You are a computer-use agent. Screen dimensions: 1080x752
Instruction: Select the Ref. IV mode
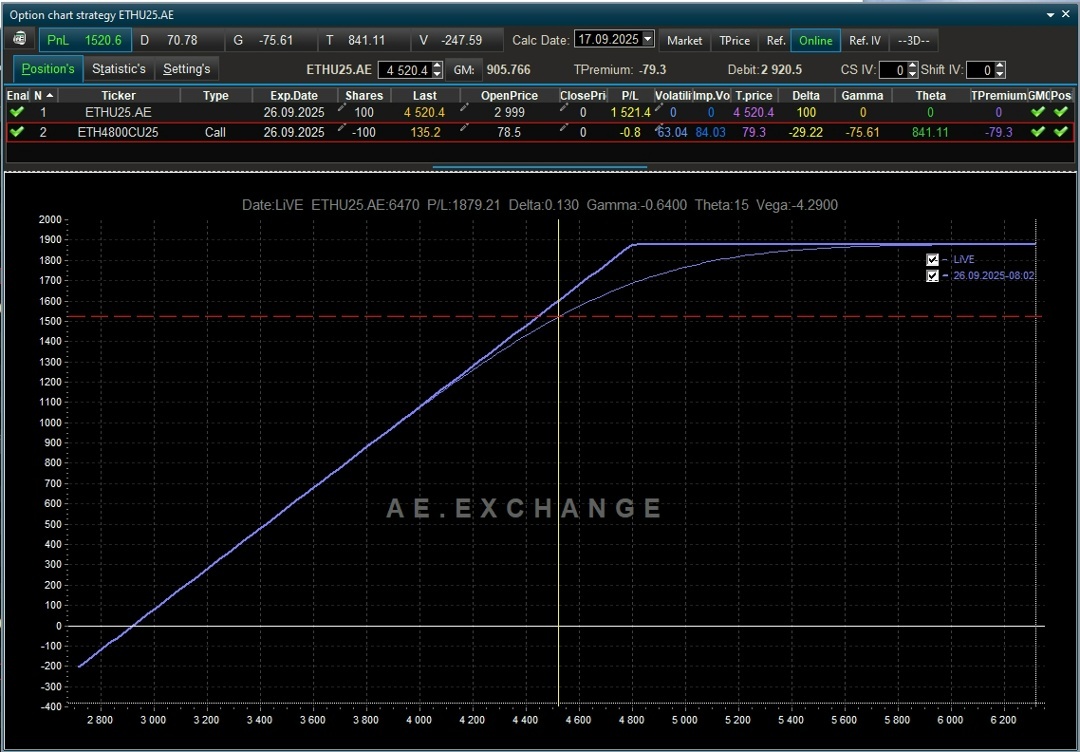[864, 41]
